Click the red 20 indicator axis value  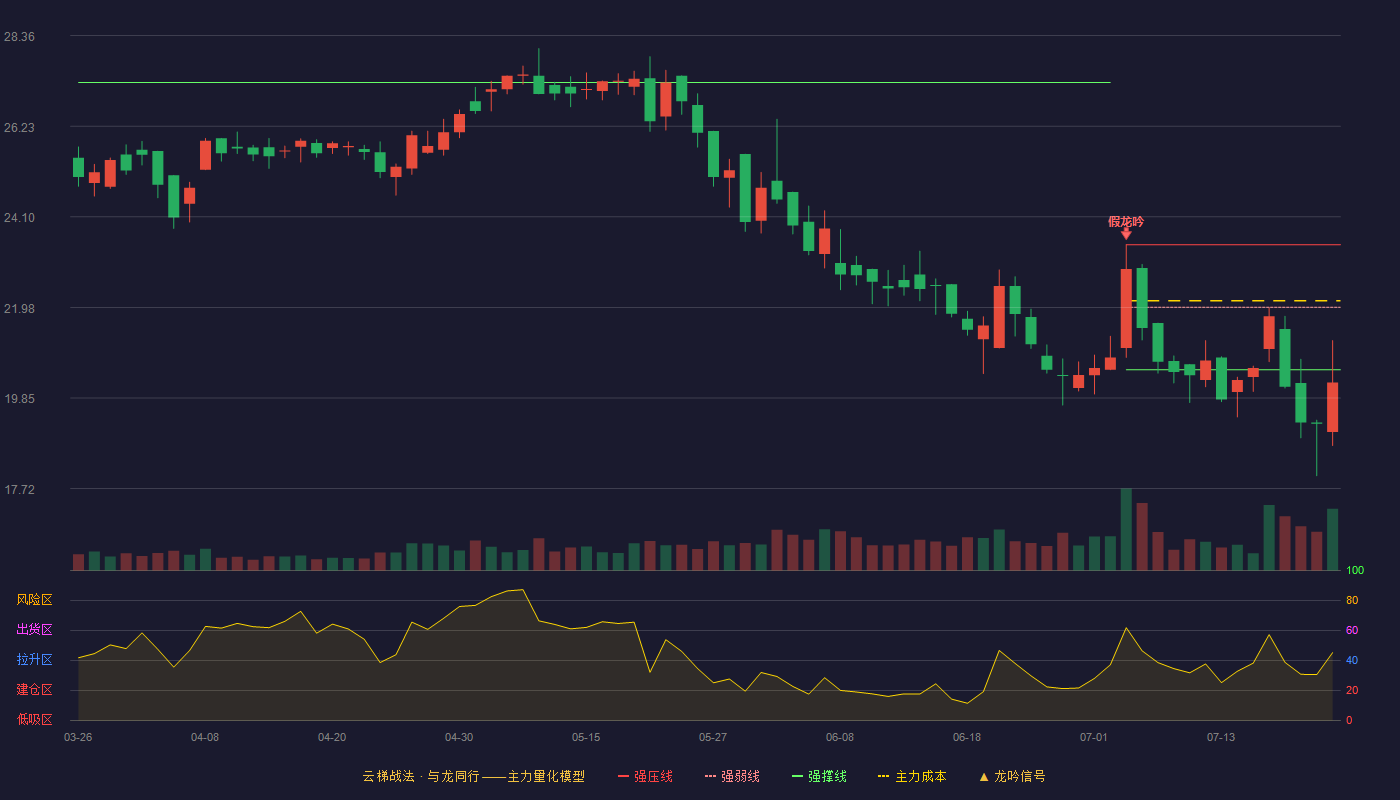[x=1352, y=691]
